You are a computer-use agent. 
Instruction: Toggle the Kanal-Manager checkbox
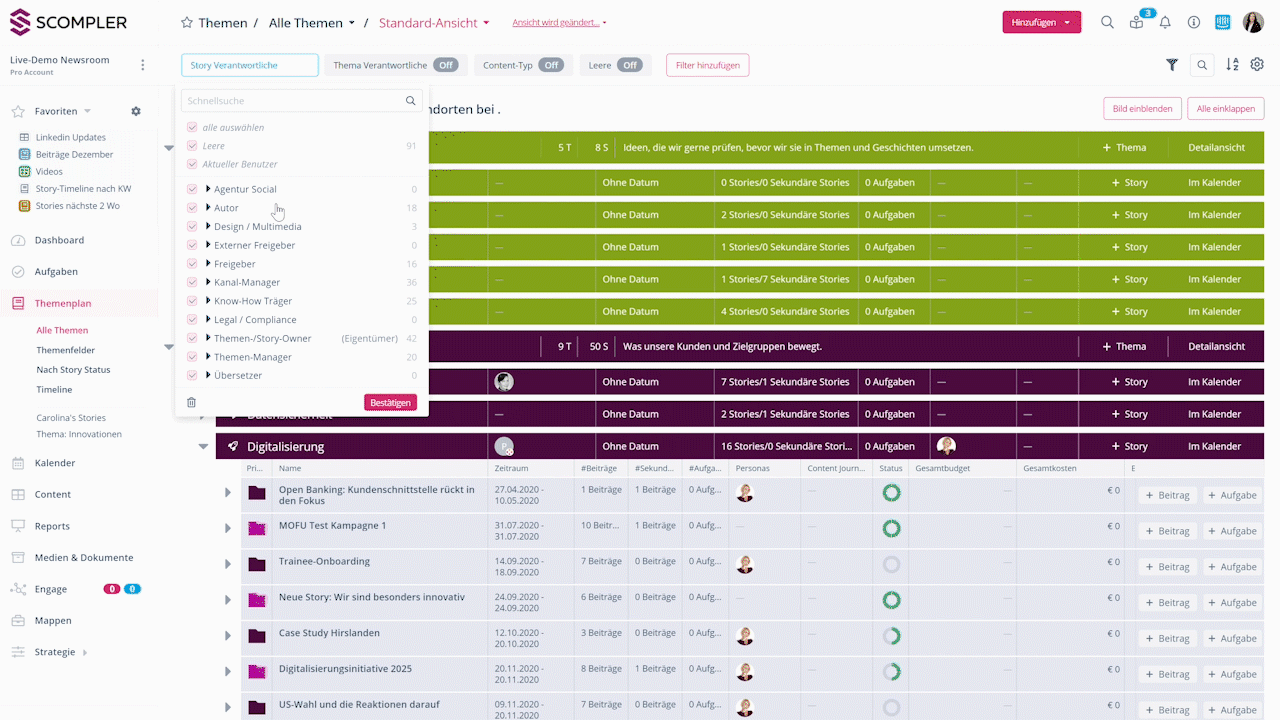click(193, 283)
